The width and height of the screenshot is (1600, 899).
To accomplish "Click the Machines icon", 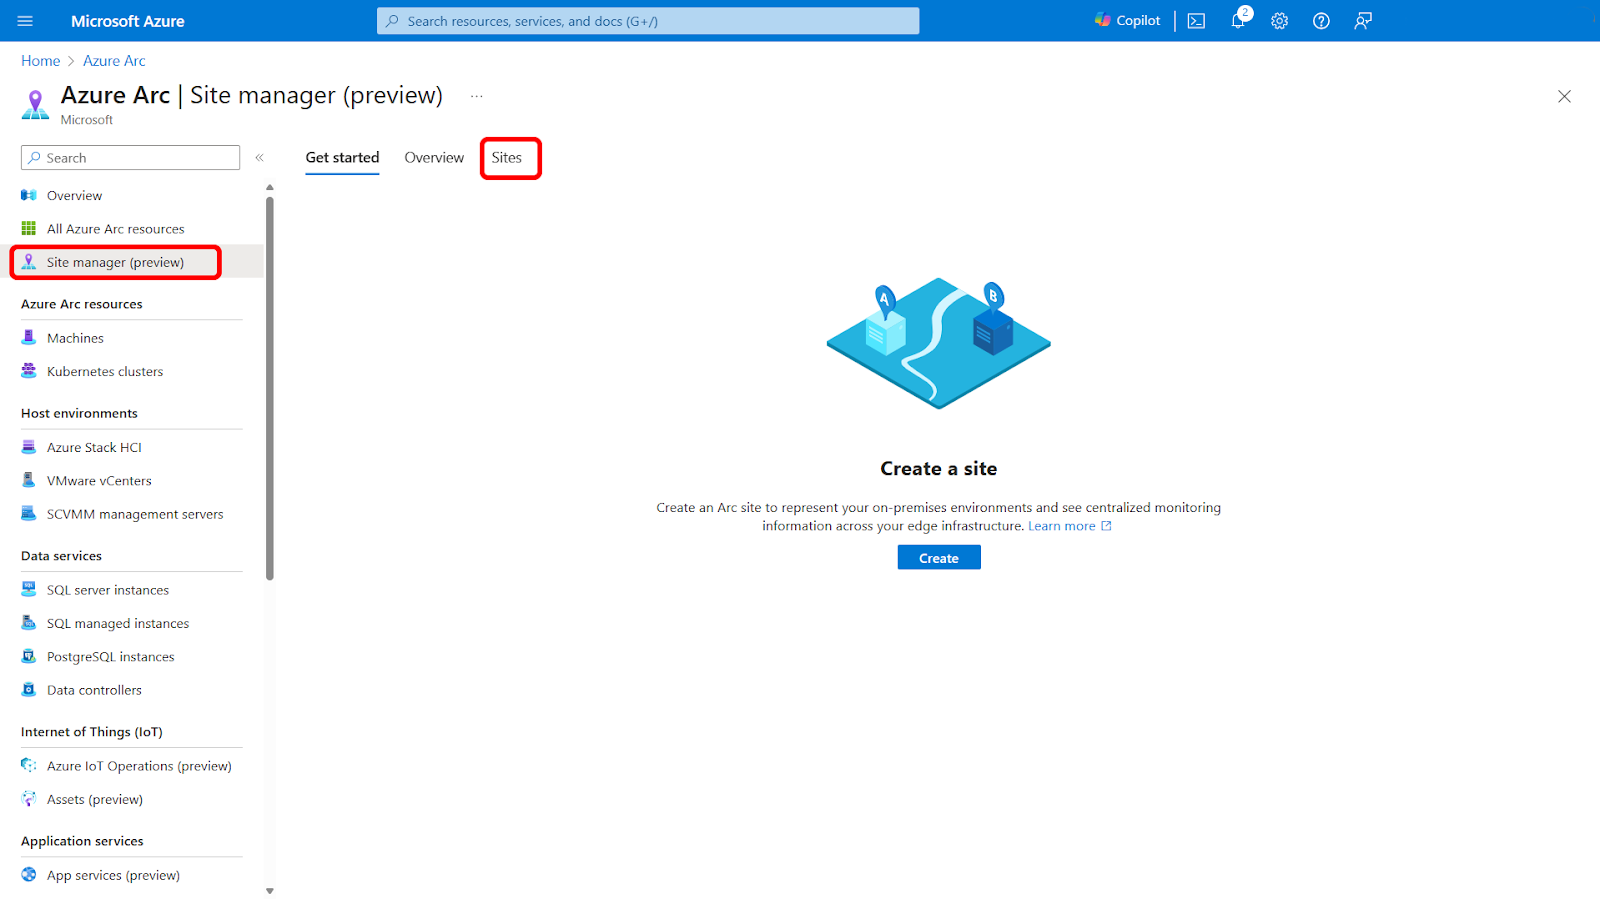I will click(29, 338).
